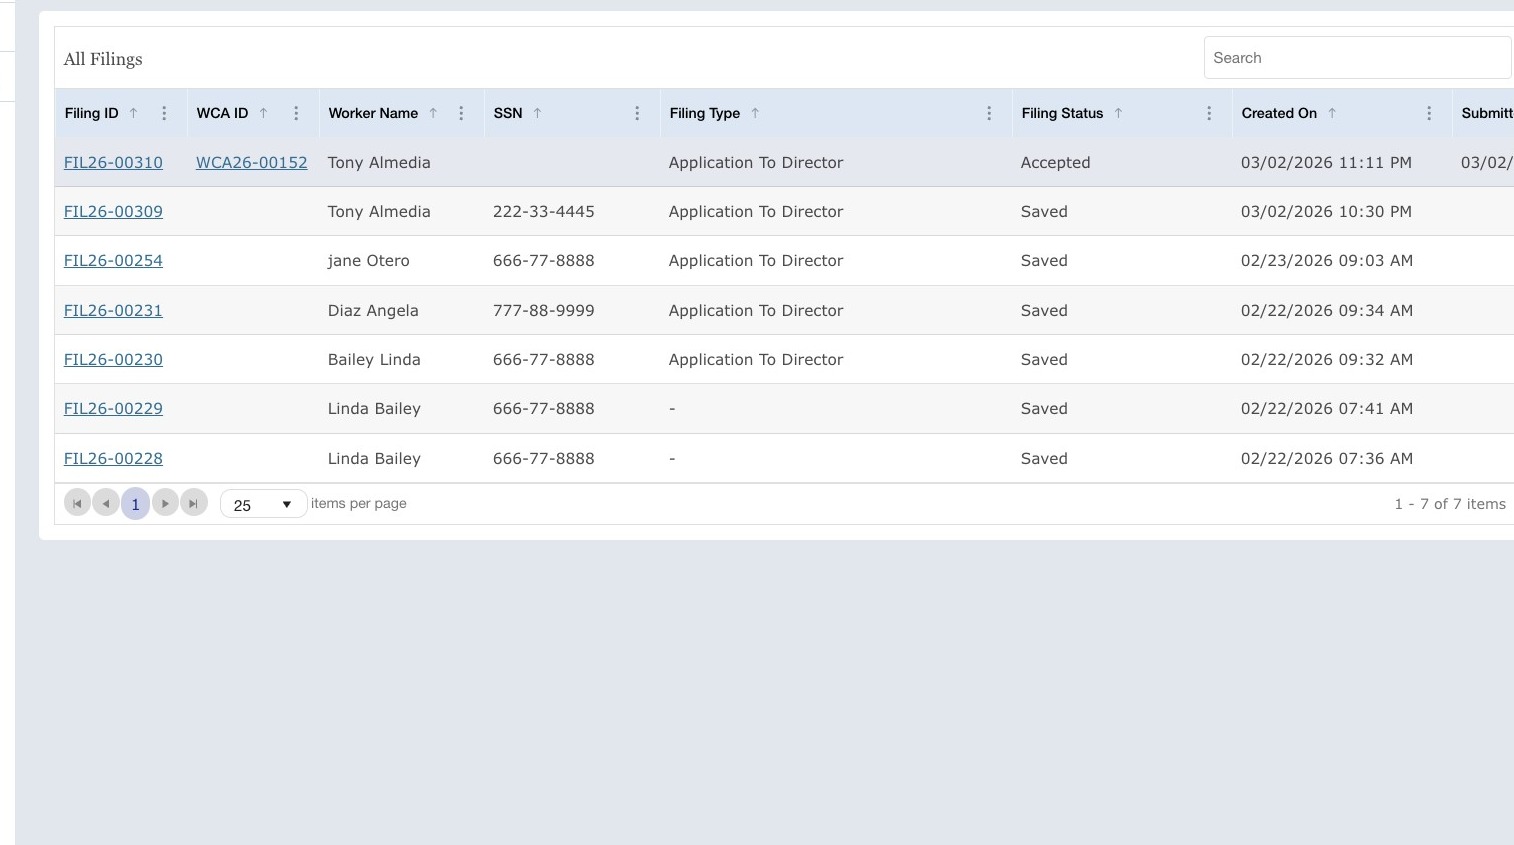Select created date 03/02/2026 11:11 PM

1326,163
